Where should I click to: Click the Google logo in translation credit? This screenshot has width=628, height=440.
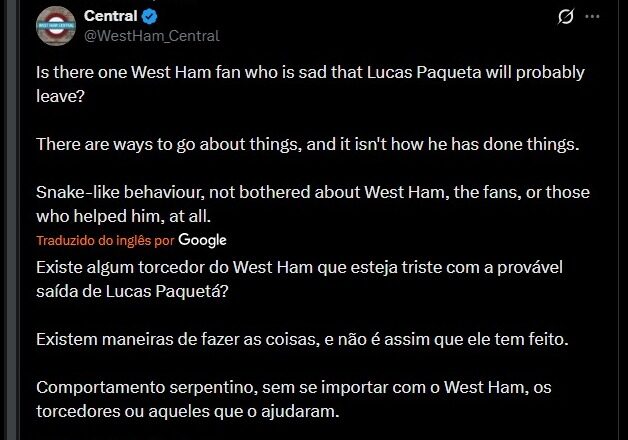(203, 240)
